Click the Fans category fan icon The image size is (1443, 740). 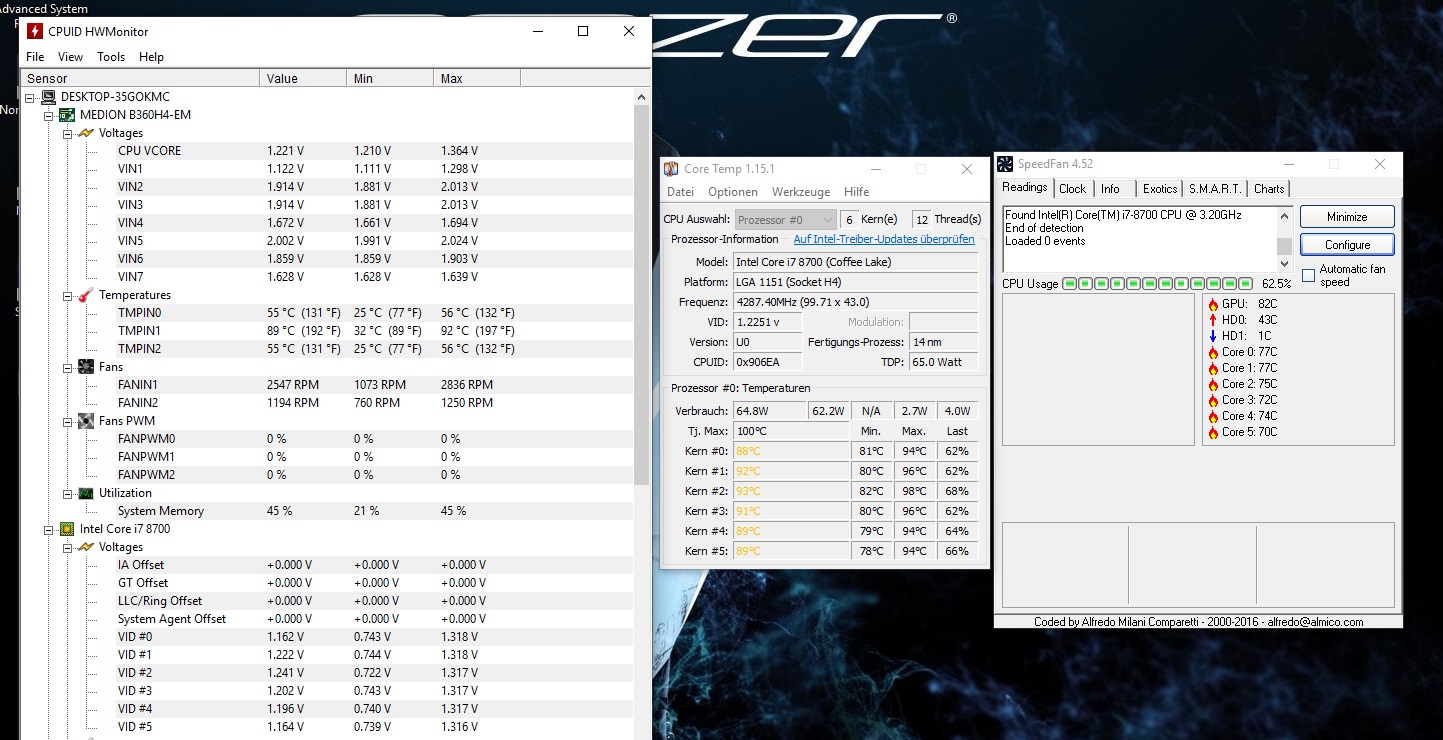86,367
